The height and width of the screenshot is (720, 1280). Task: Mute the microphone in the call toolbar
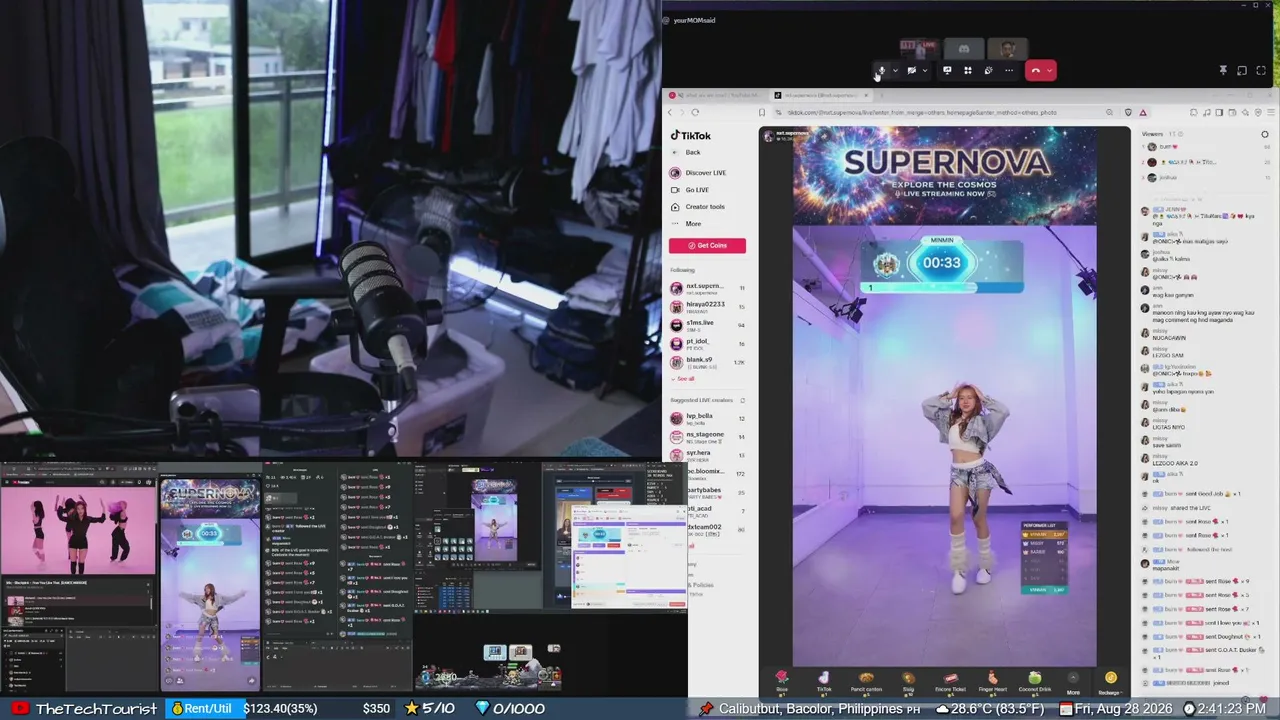point(881,70)
